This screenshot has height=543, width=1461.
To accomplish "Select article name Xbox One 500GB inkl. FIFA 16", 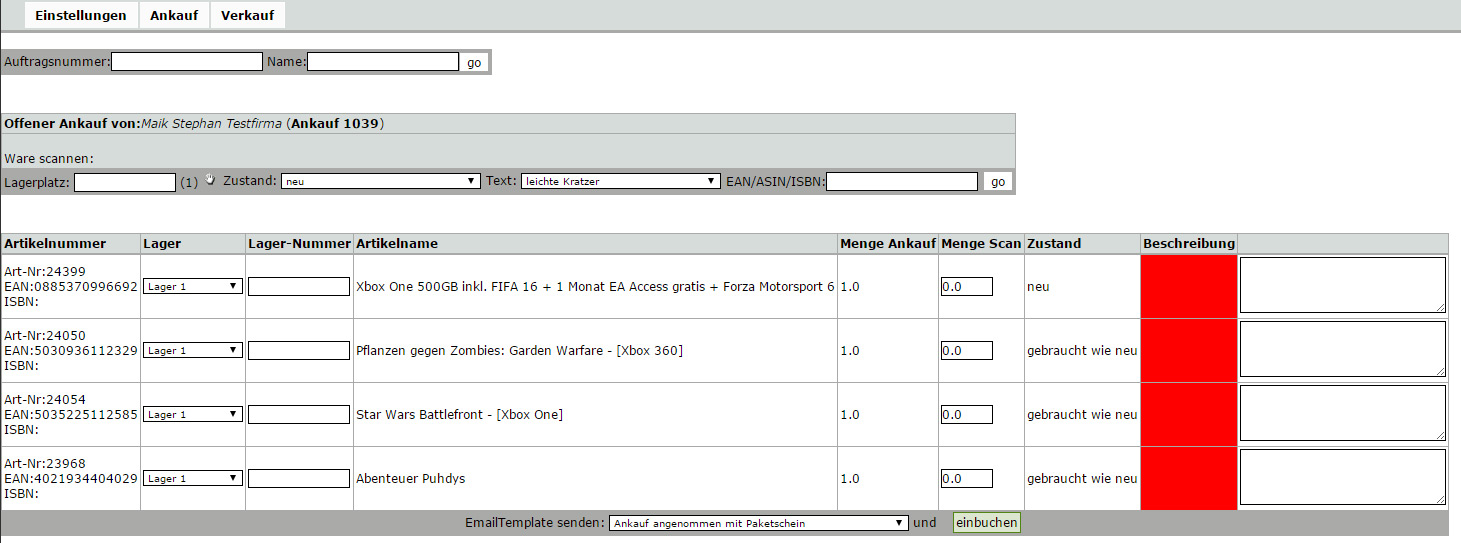I will coord(595,286).
